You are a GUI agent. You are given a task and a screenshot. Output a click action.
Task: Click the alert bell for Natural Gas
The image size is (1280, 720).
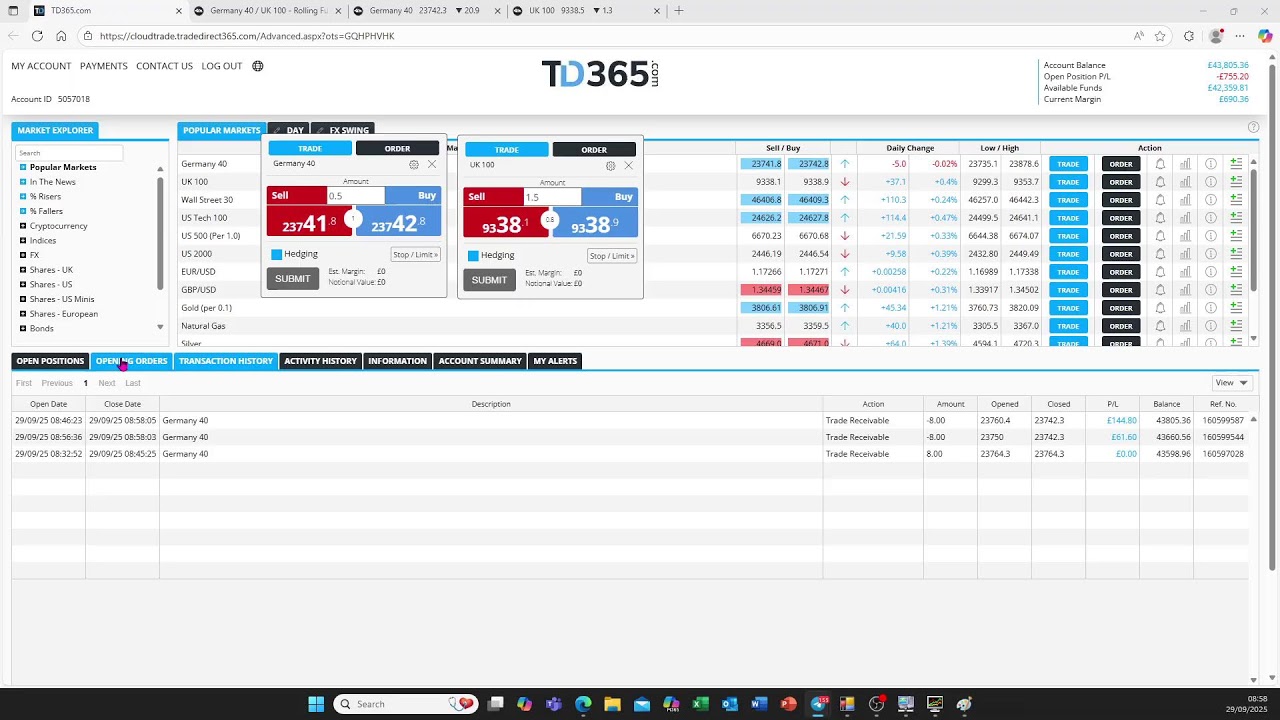coord(1160,326)
